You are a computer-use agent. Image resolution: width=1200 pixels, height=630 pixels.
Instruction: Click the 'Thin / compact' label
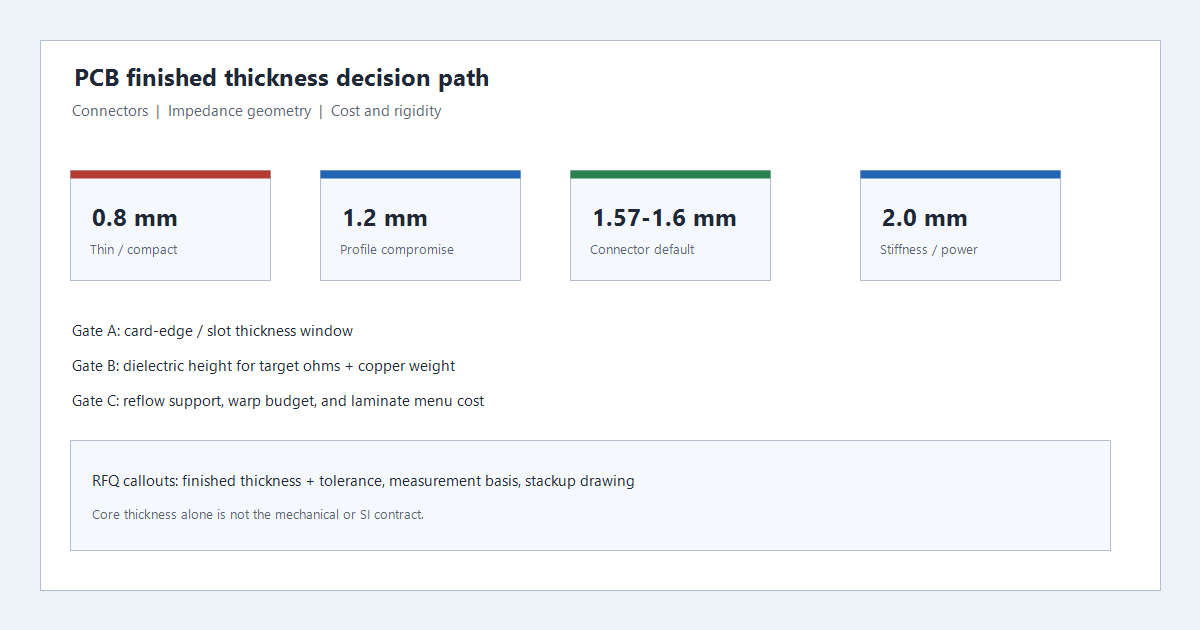pos(133,250)
